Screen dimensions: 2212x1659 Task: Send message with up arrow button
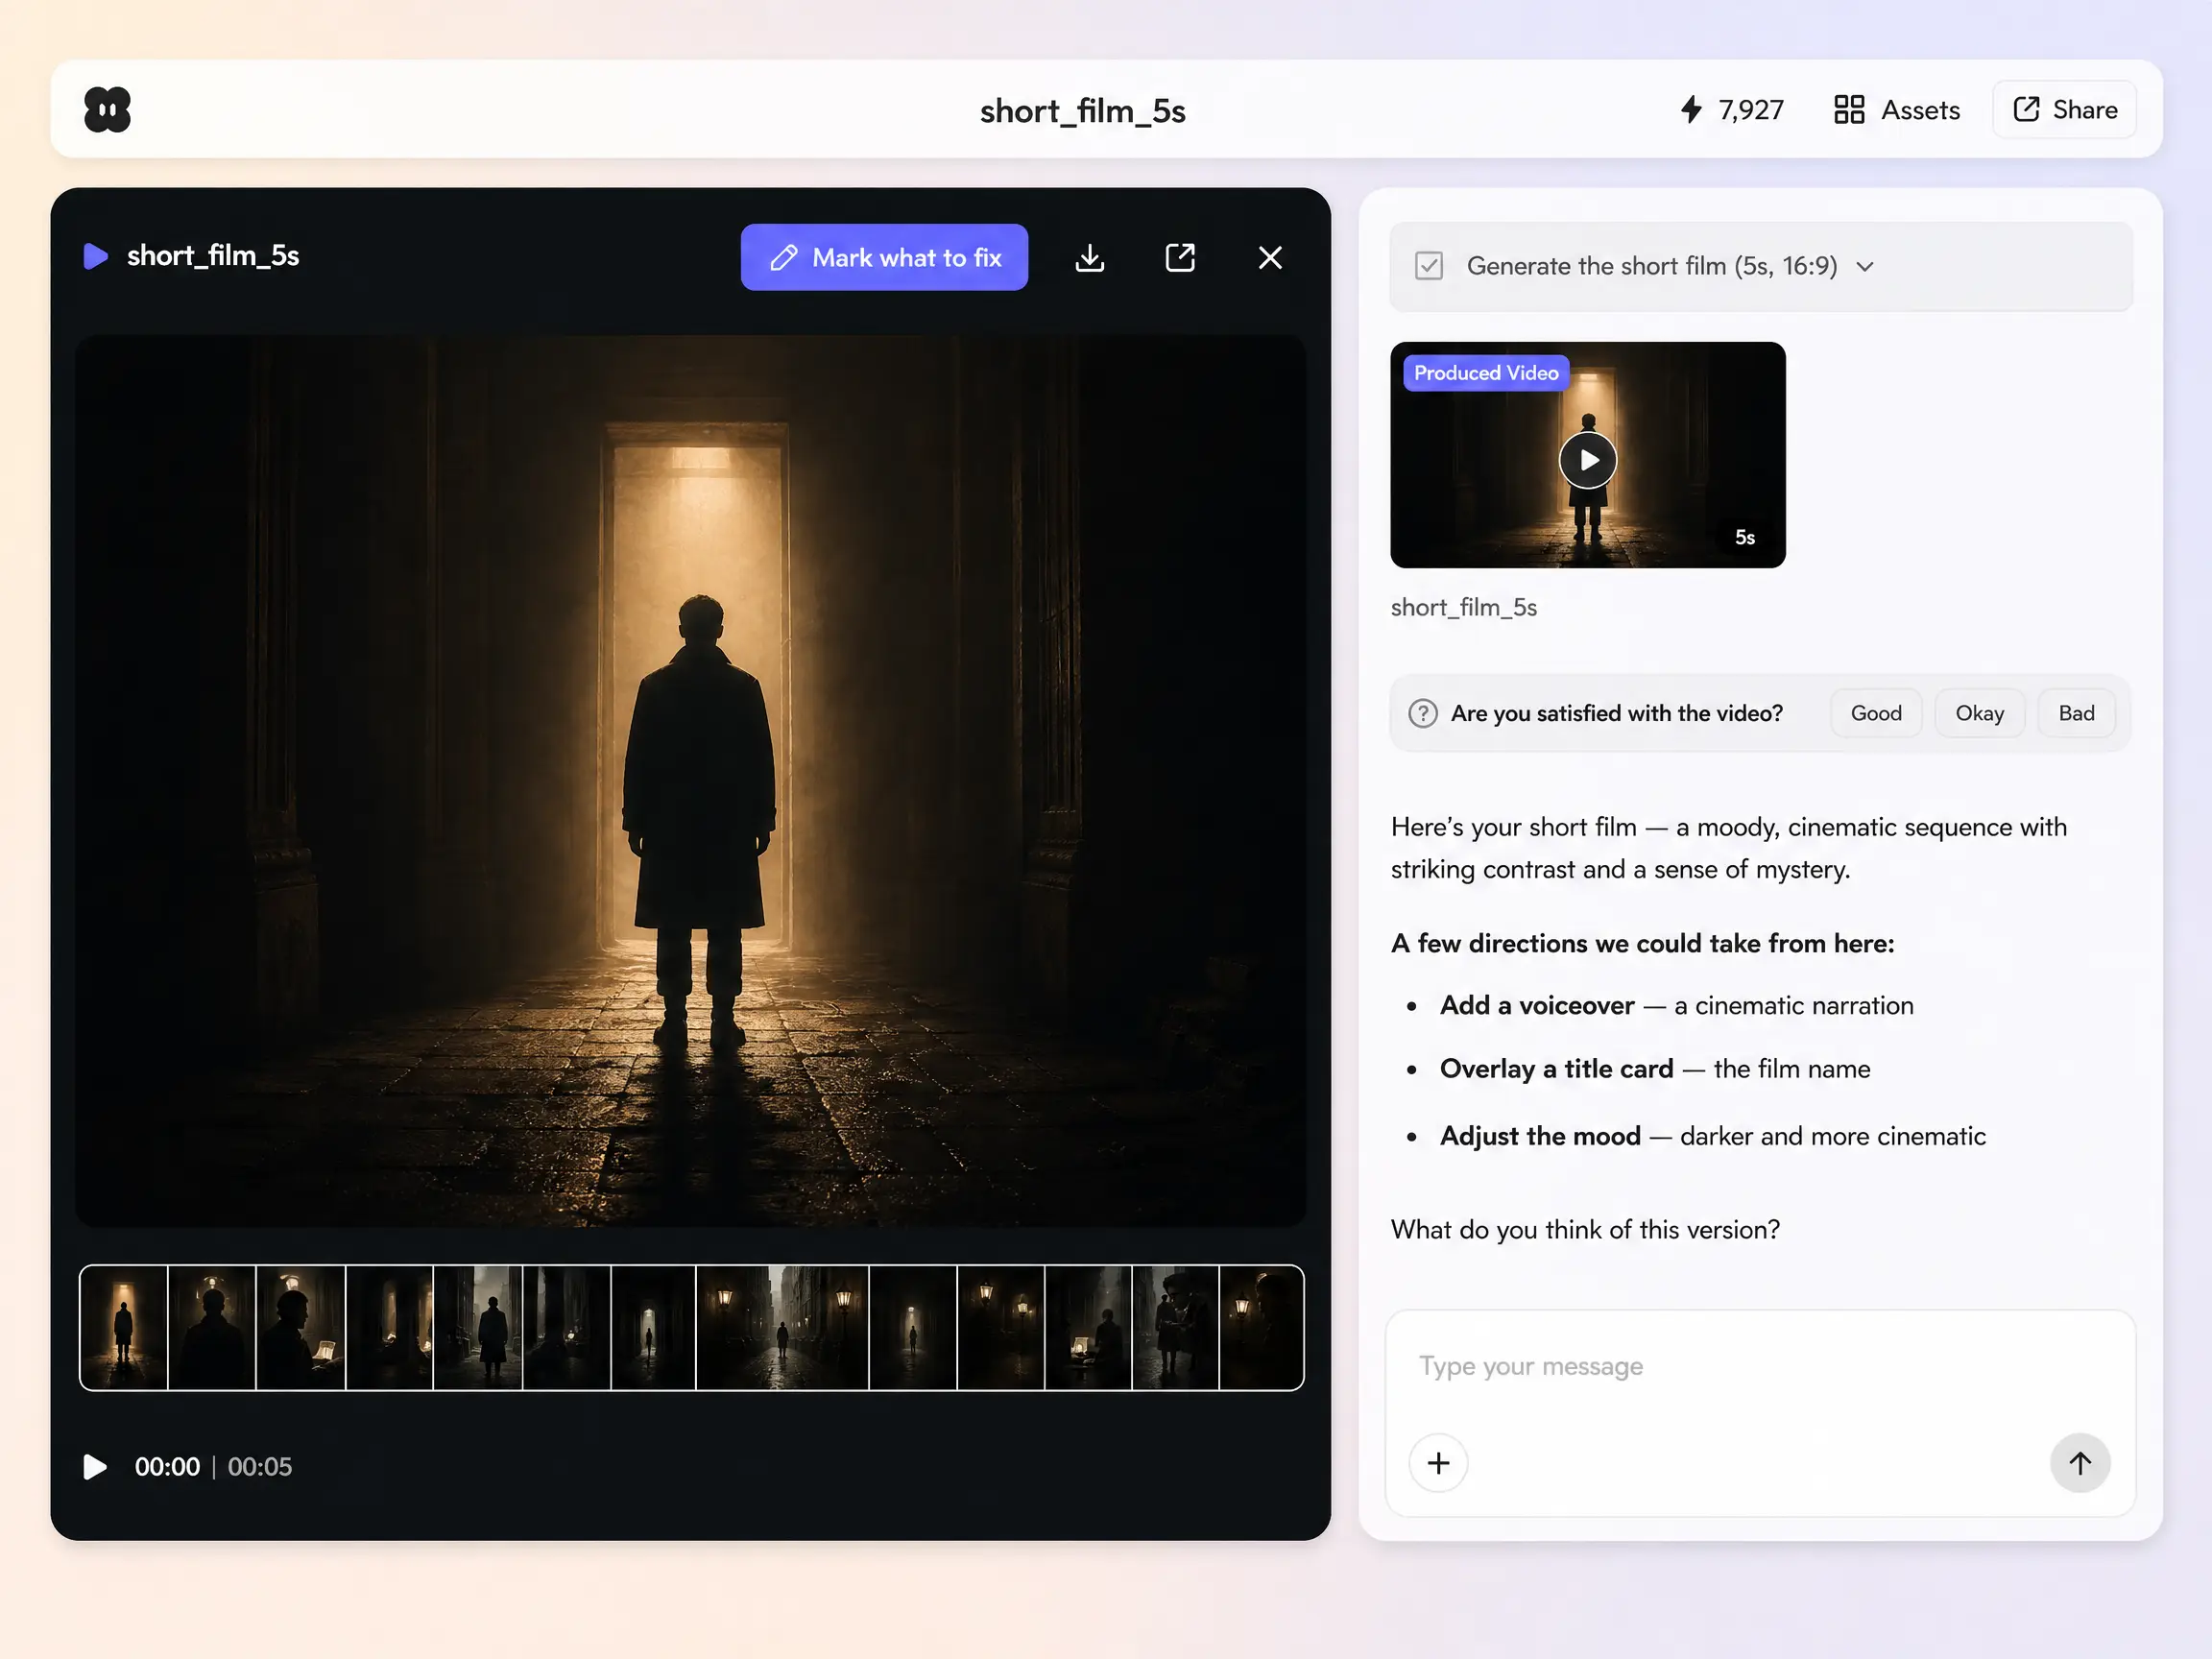[2080, 1463]
